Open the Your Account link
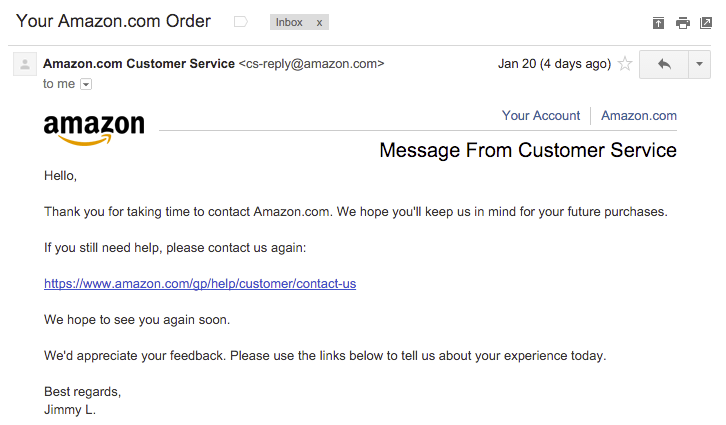 tap(541, 116)
